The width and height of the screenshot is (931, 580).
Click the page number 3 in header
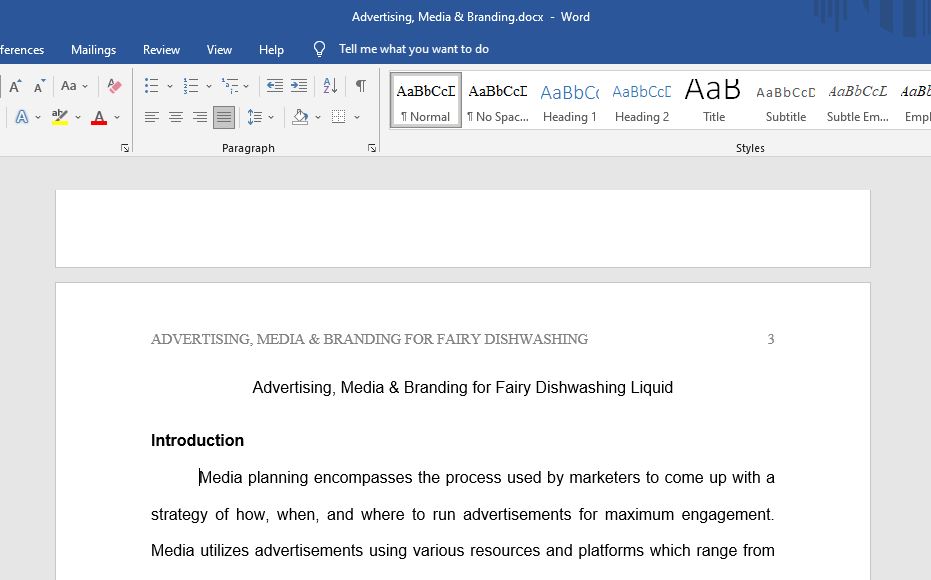[x=771, y=339]
